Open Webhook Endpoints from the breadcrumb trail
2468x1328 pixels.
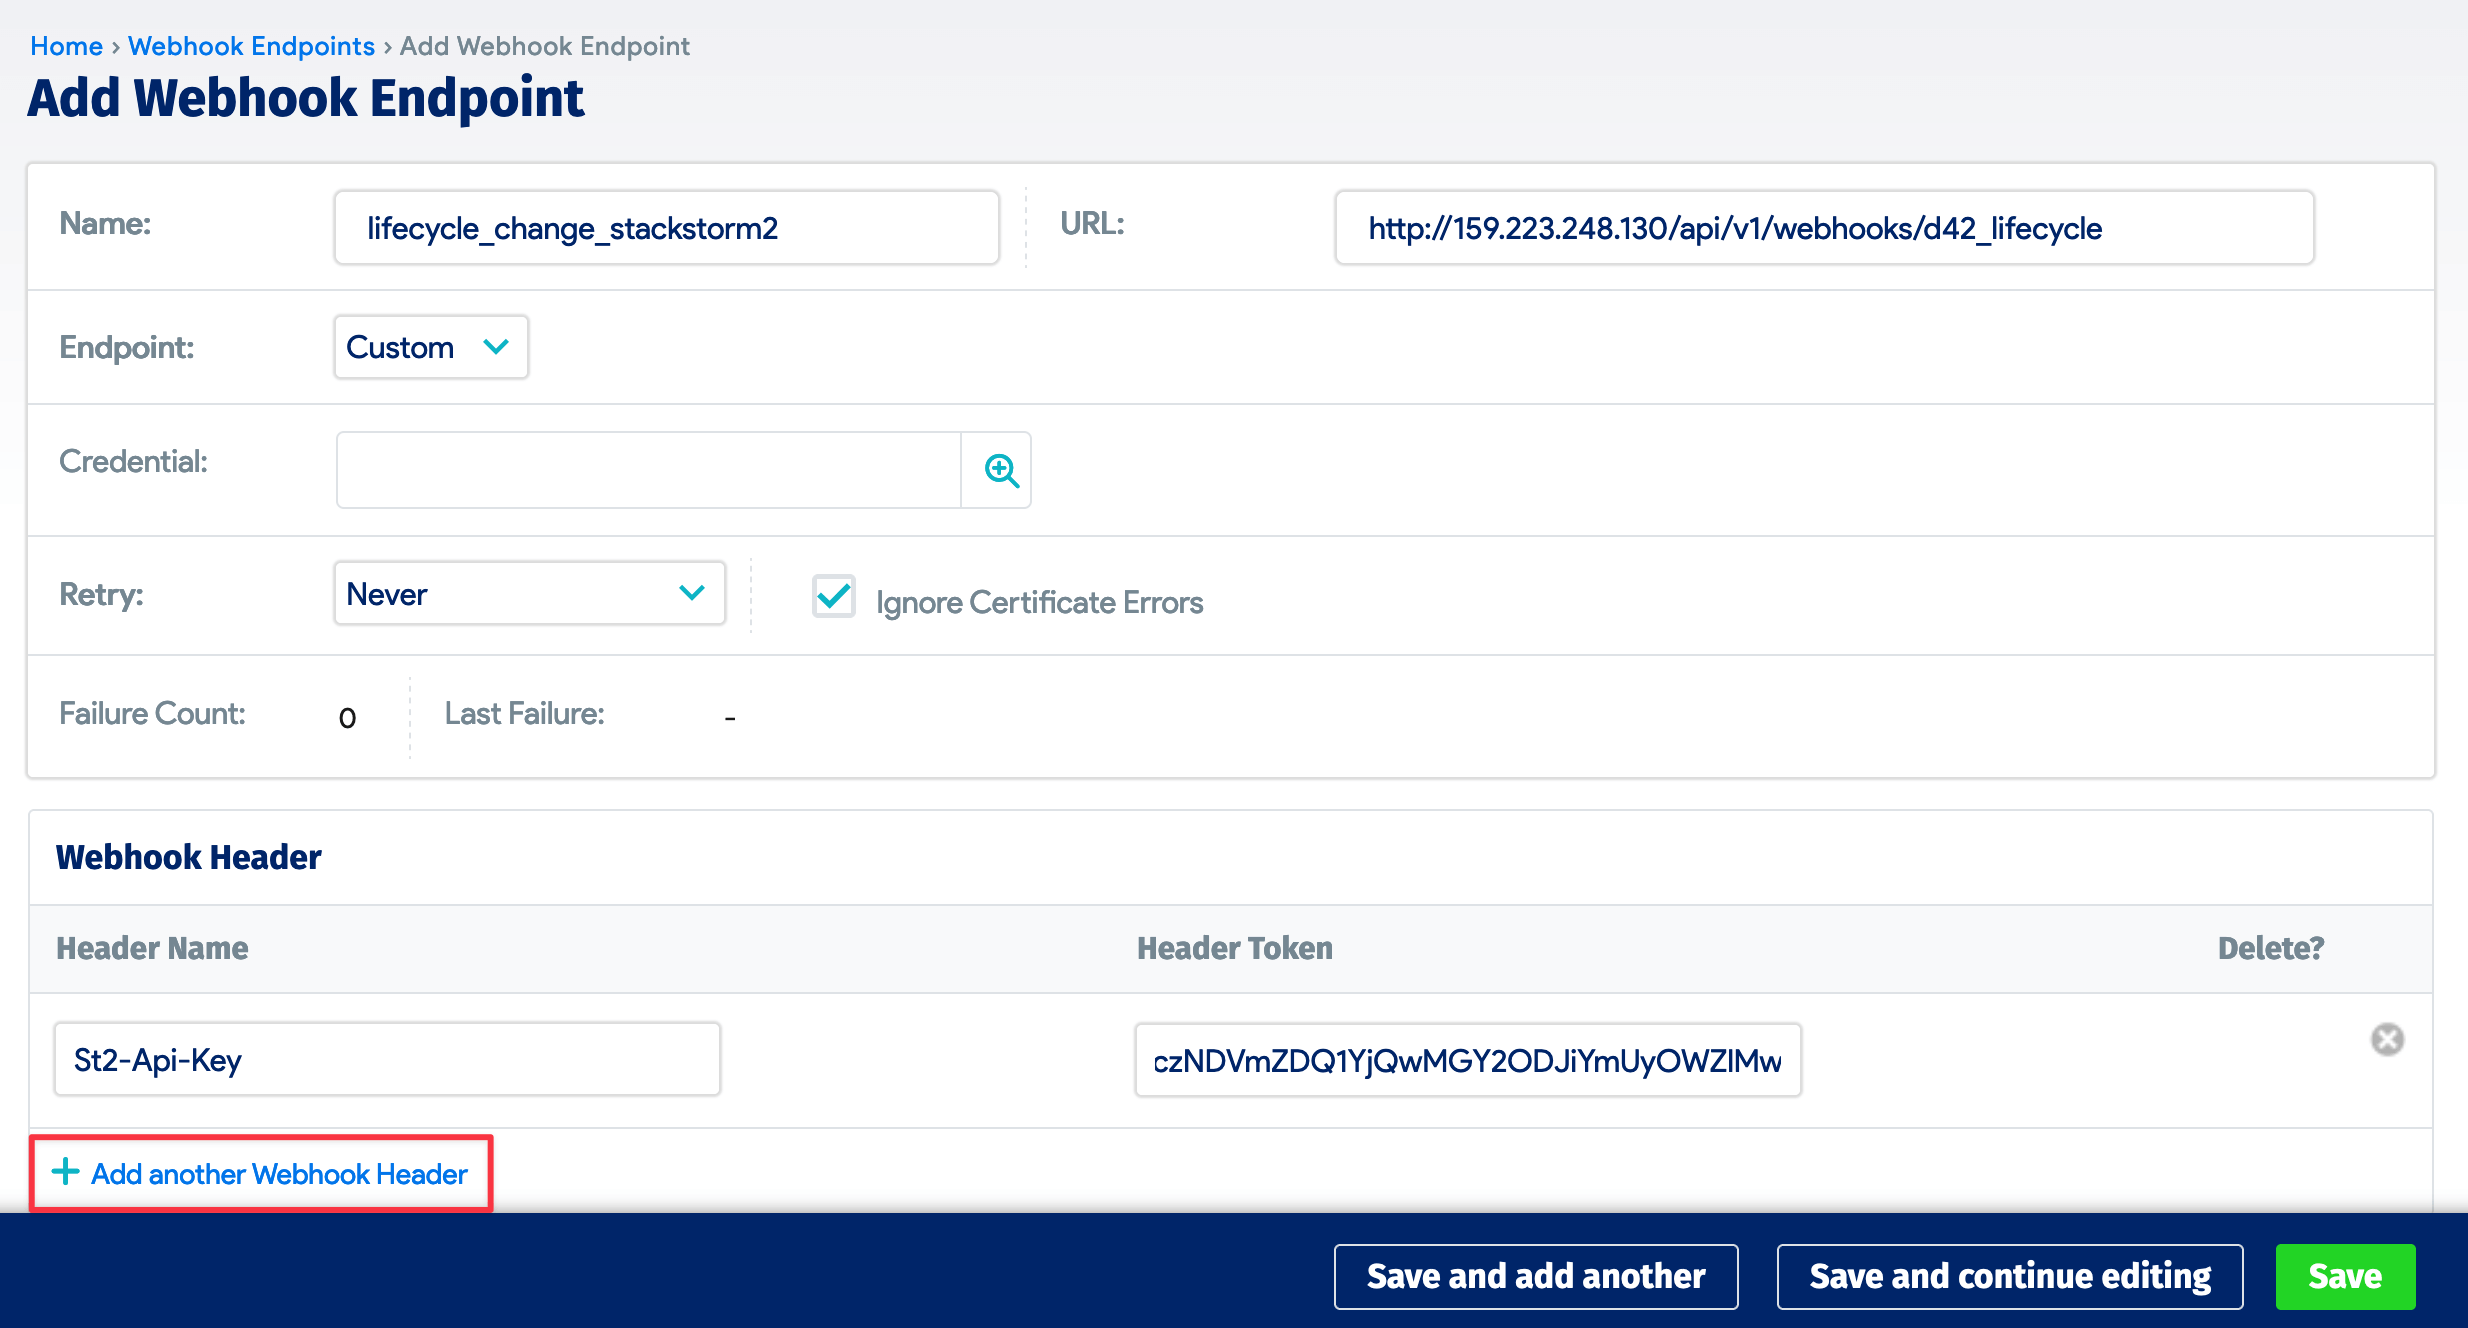click(251, 46)
